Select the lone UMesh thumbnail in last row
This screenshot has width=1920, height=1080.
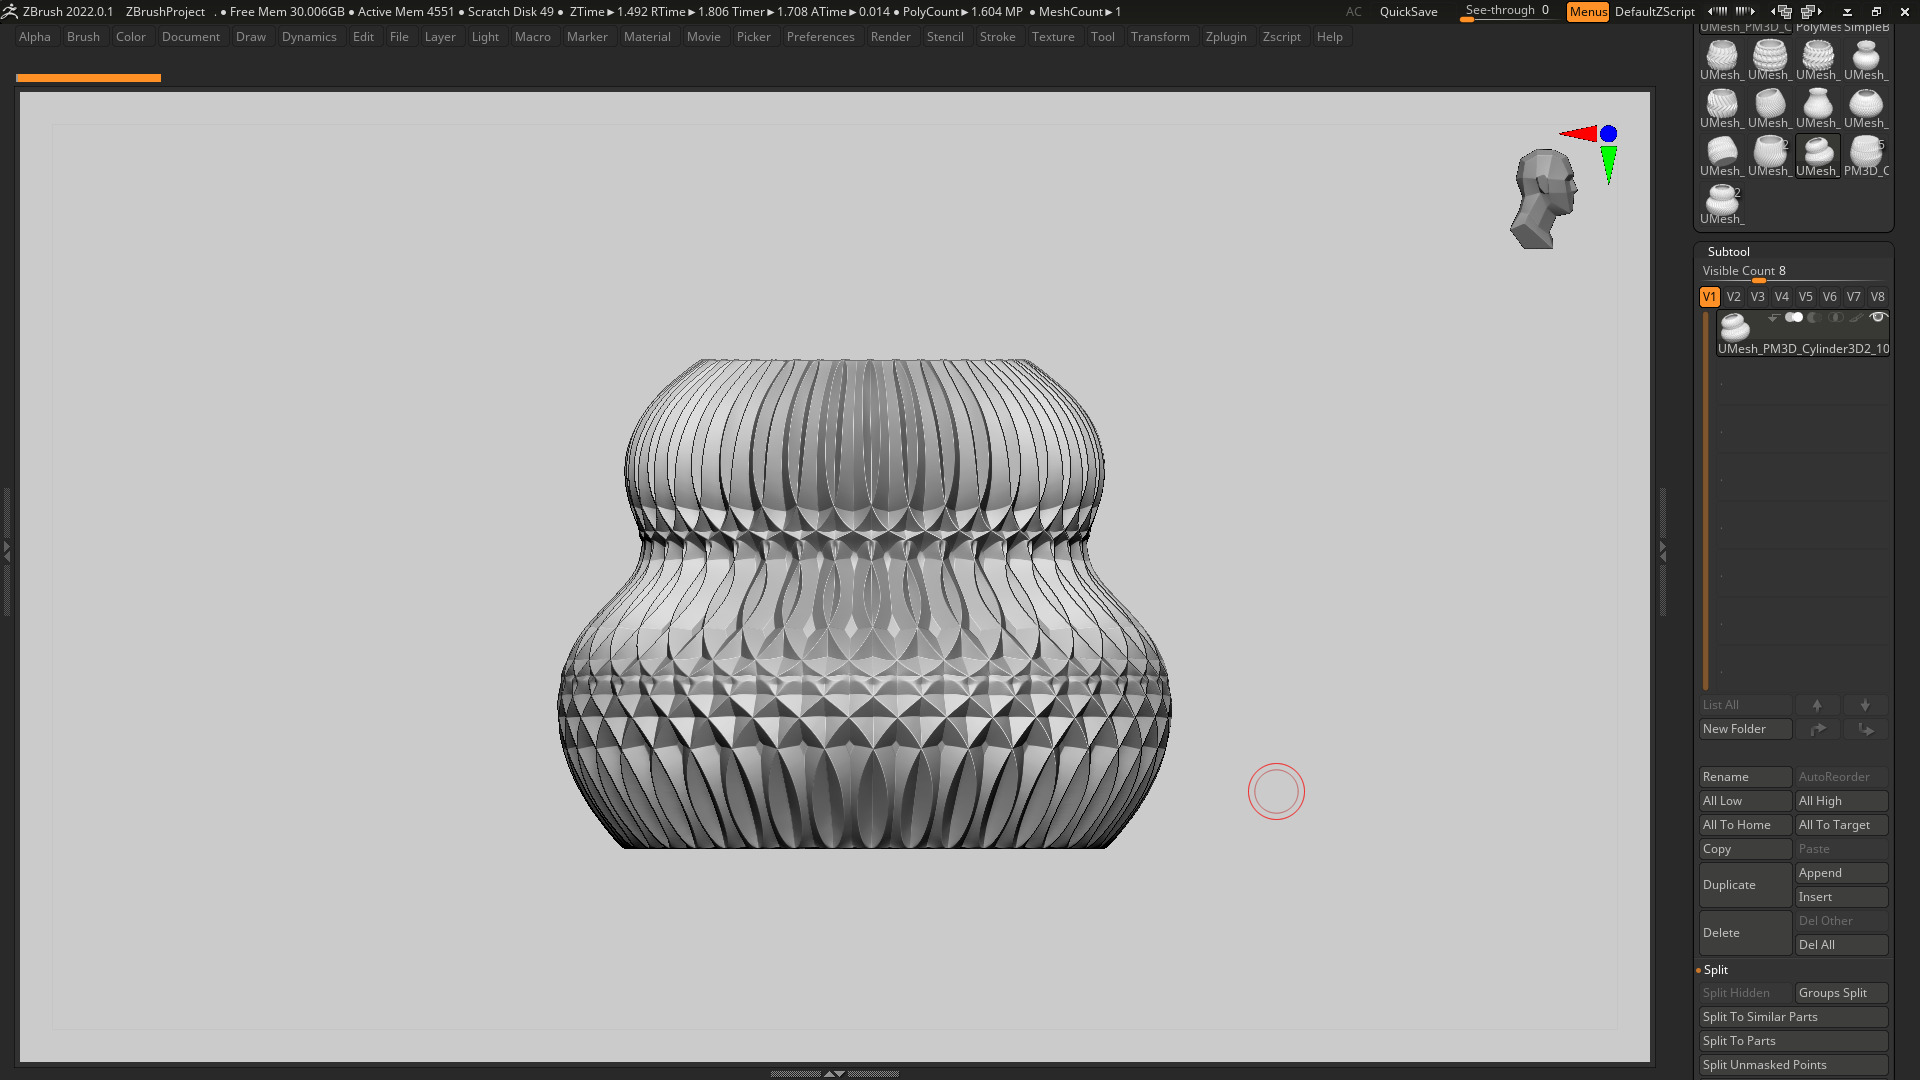click(x=1722, y=204)
